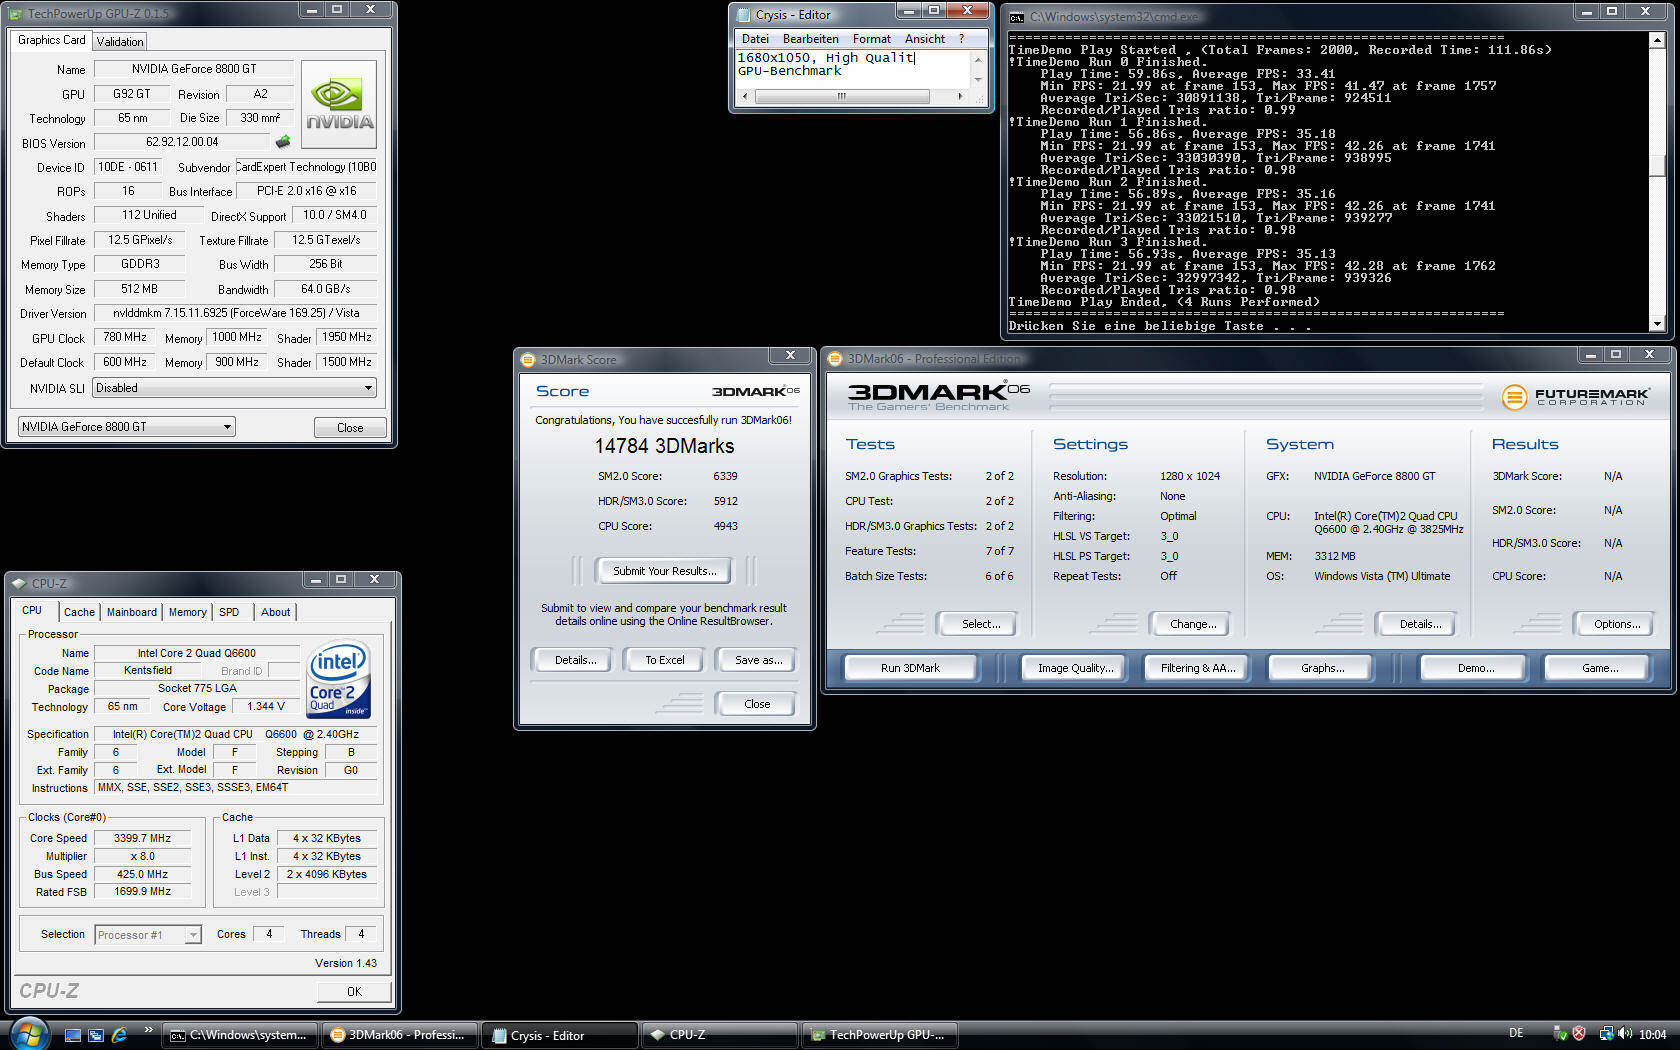Launch Internet Explorer from quick launch
Screen dimensions: 1680x1050
click(120, 1035)
